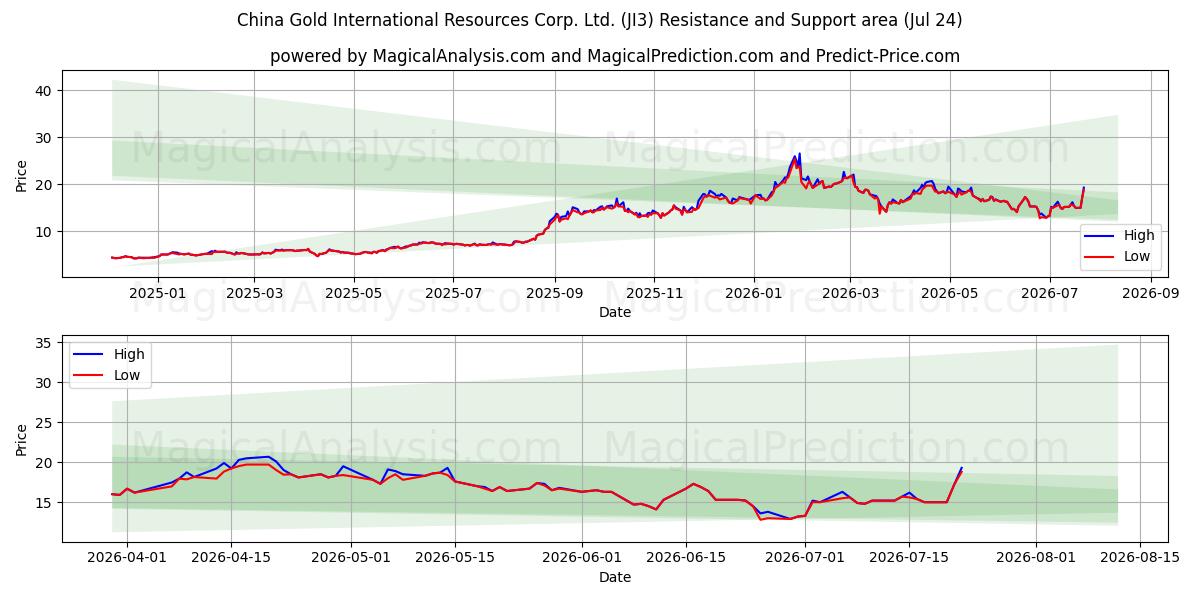This screenshot has width=1200, height=600.
Task: Select the 2026-08-15 tick label
Action: (1141, 558)
